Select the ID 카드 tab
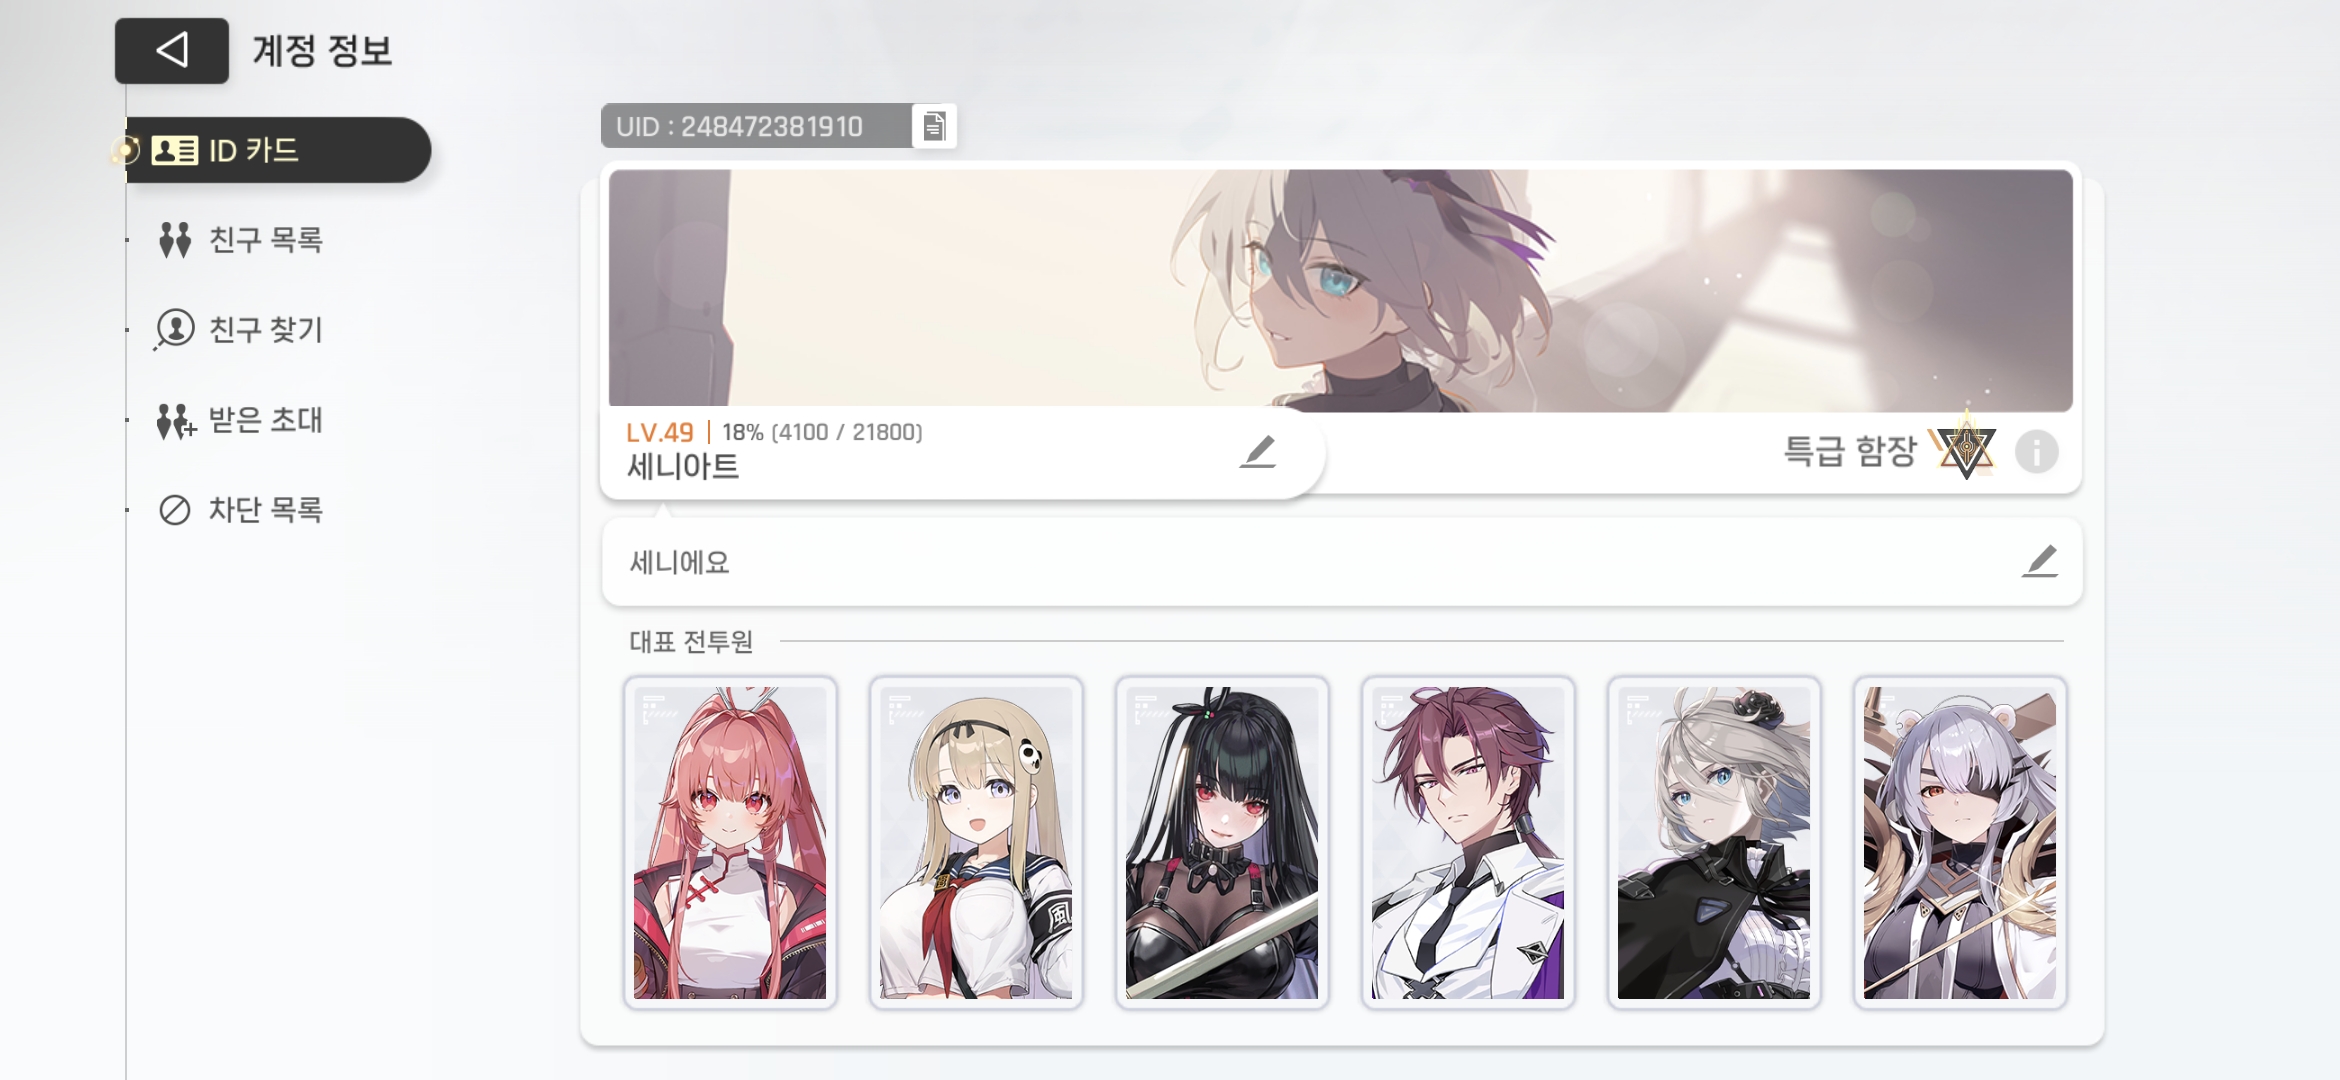2340x1080 pixels. [x=272, y=150]
